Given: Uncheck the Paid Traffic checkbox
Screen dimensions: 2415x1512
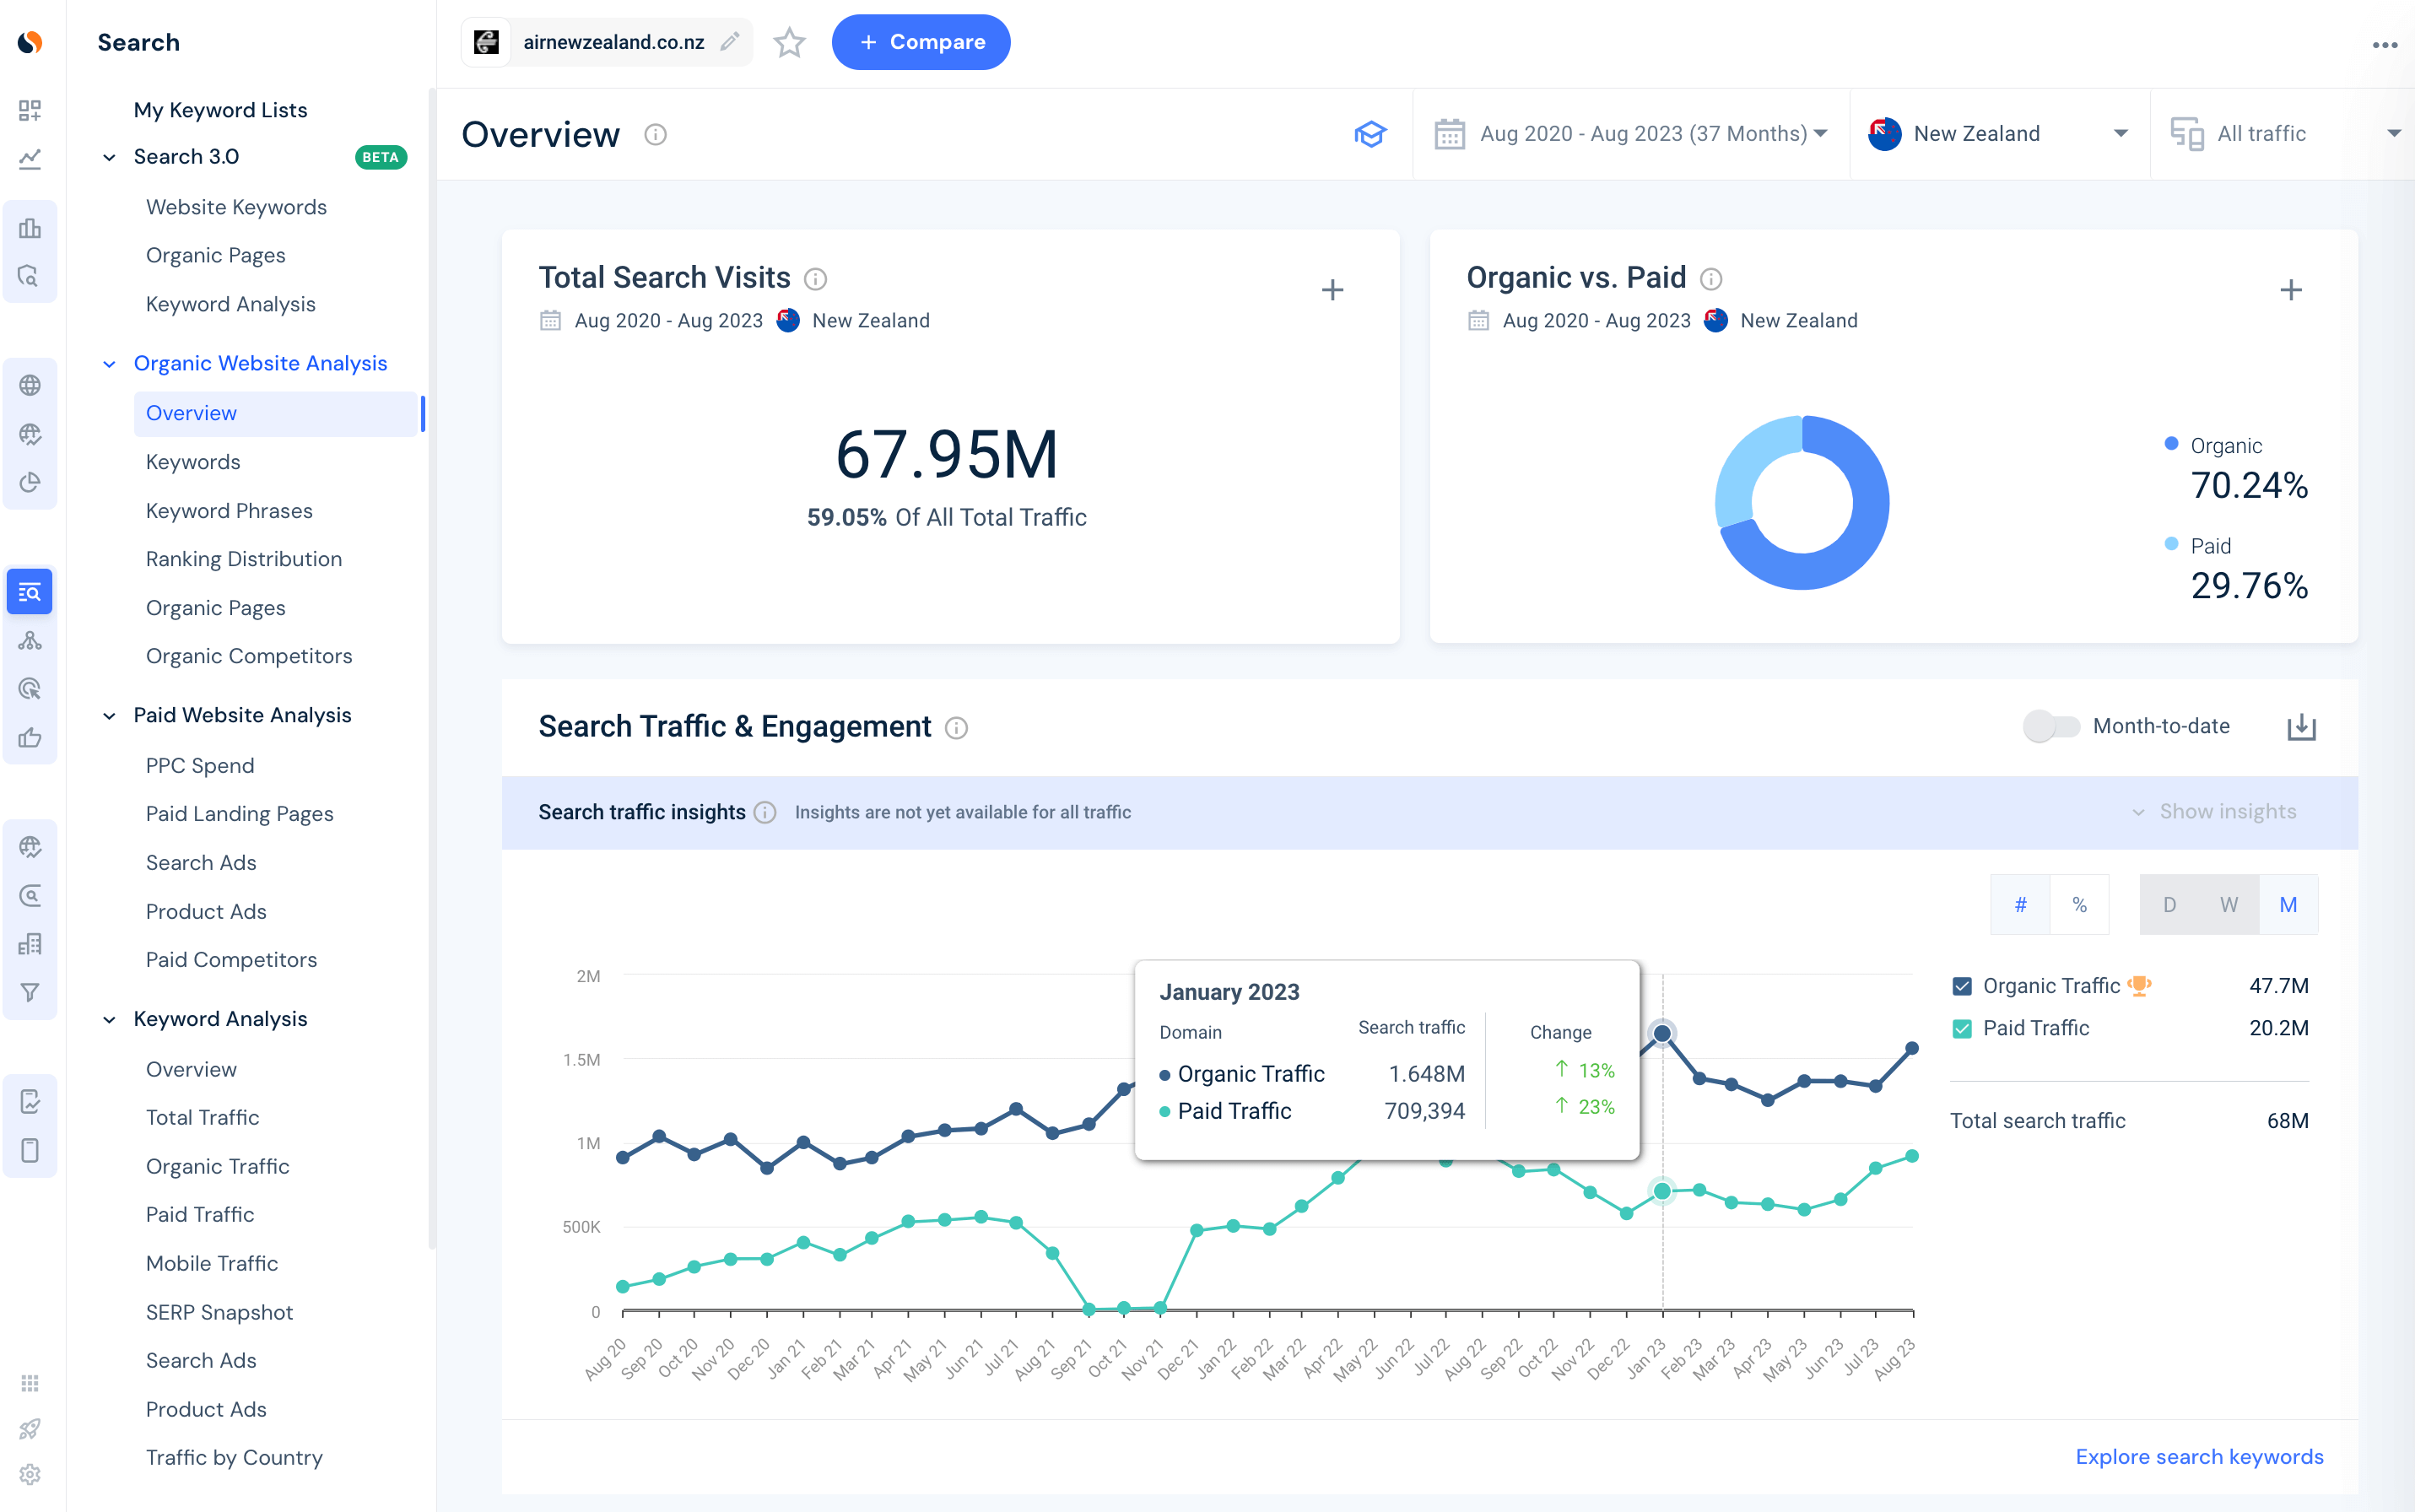Looking at the screenshot, I should (x=1962, y=1028).
